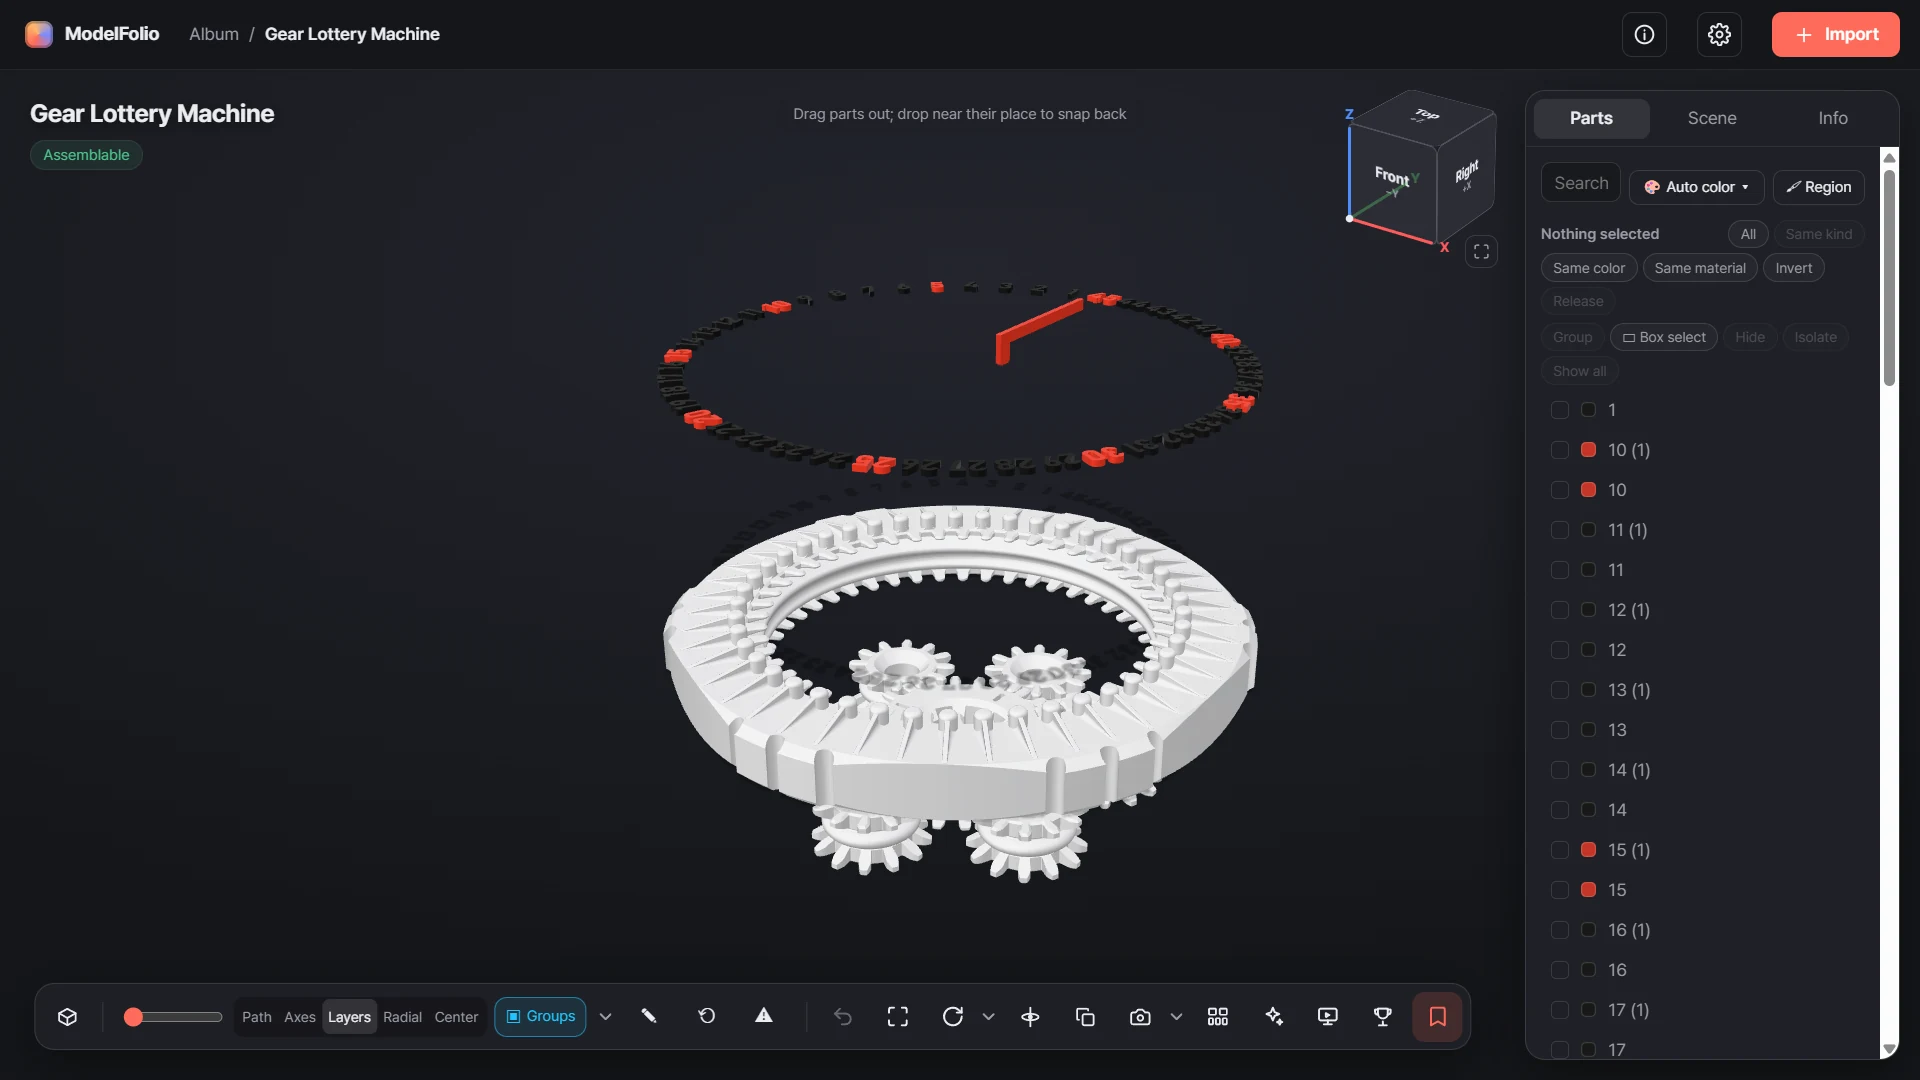The width and height of the screenshot is (1920, 1080).
Task: Click the 3D cube icon in the bottom toolbar
Action: (67, 1017)
